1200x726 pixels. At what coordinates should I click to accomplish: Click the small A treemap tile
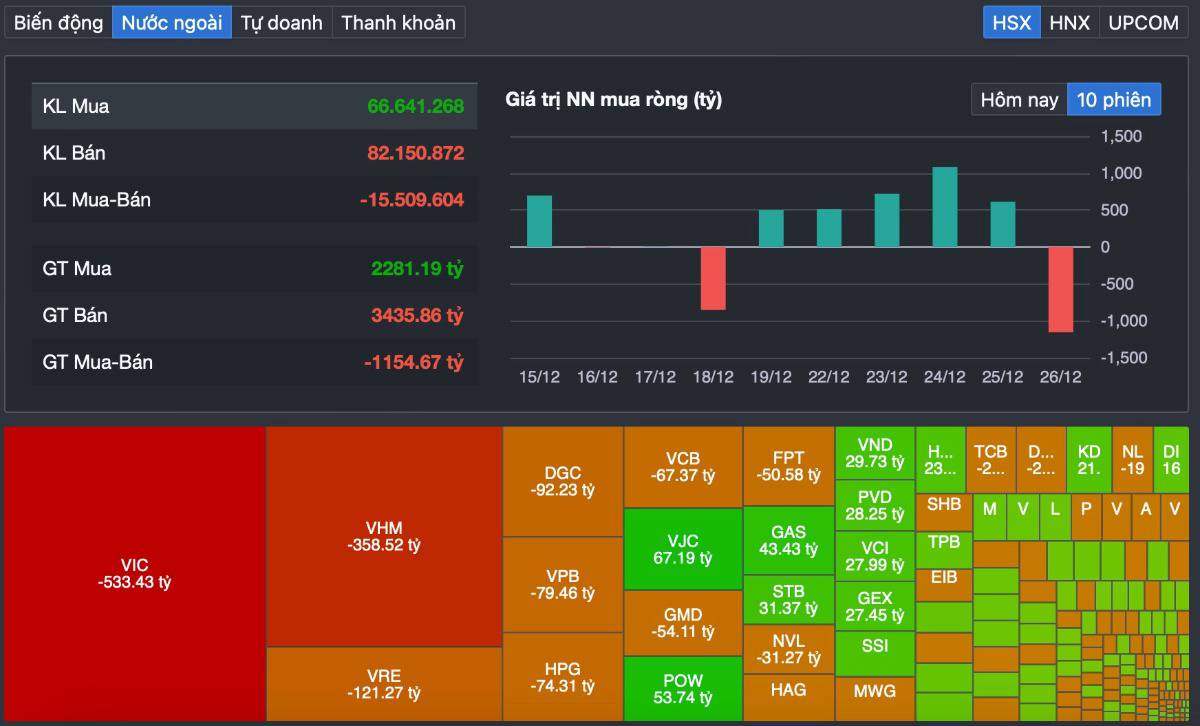1146,516
